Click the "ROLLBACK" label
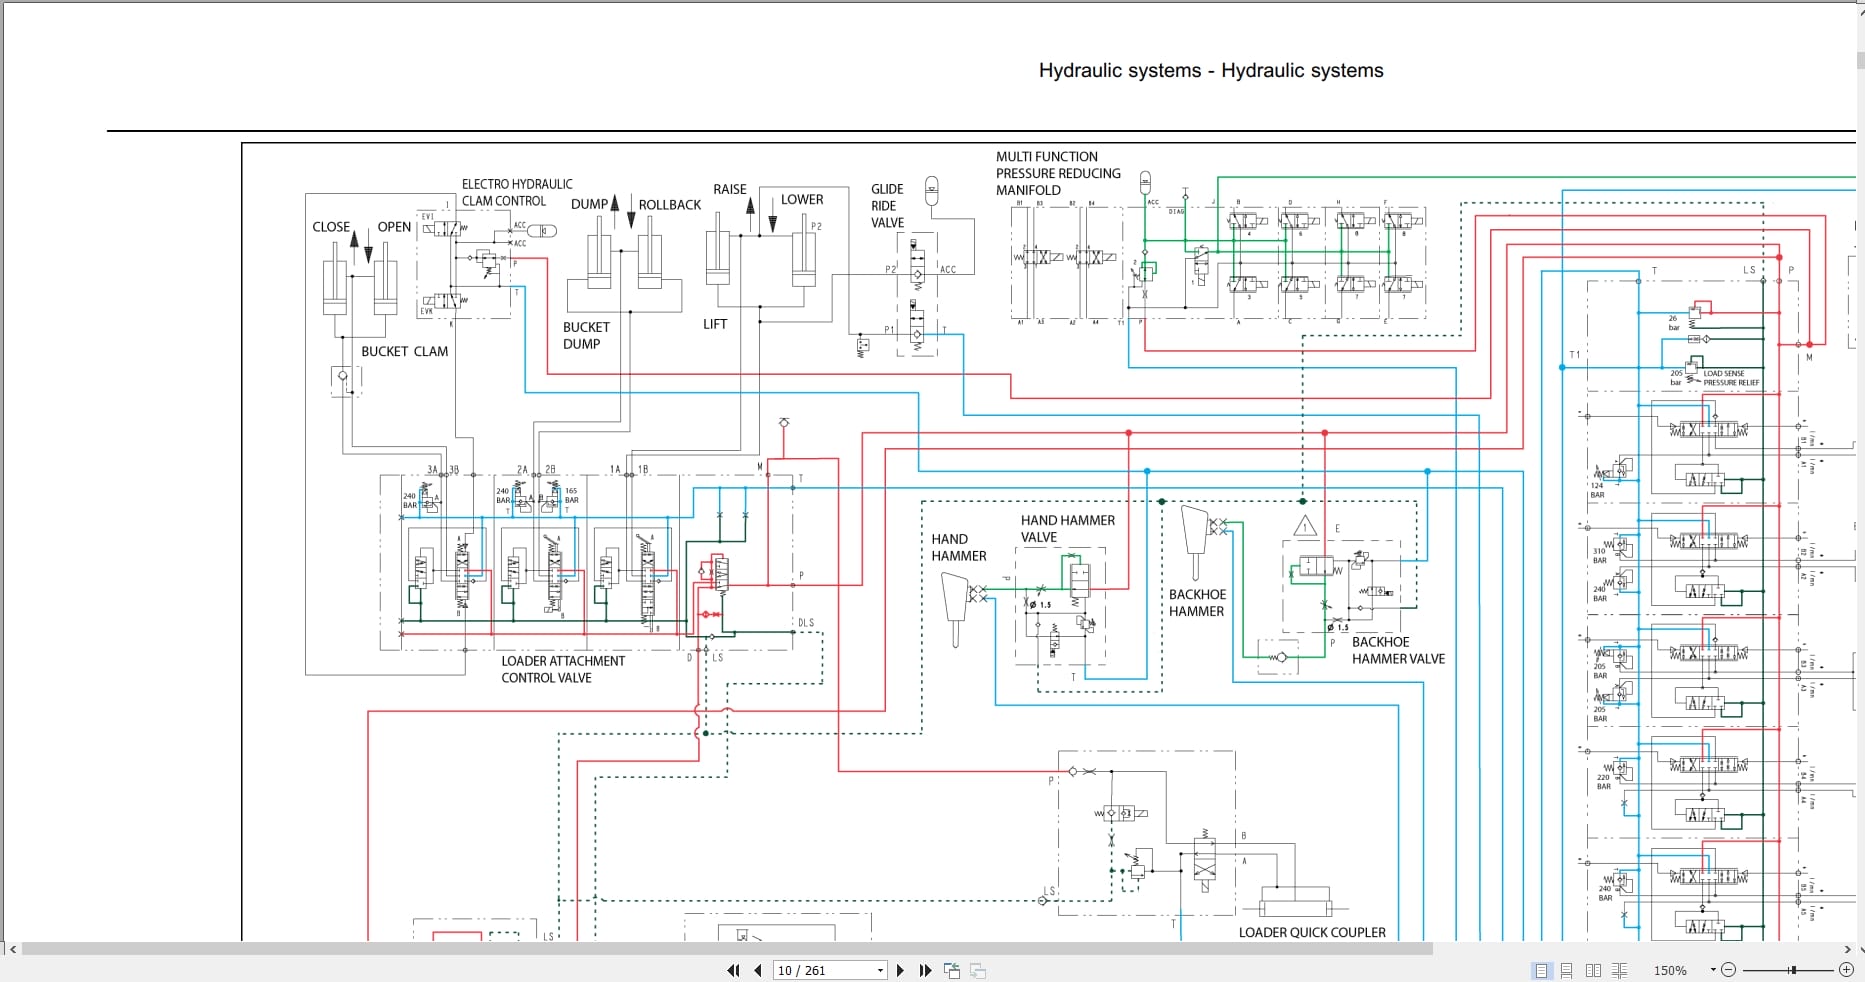 [670, 205]
